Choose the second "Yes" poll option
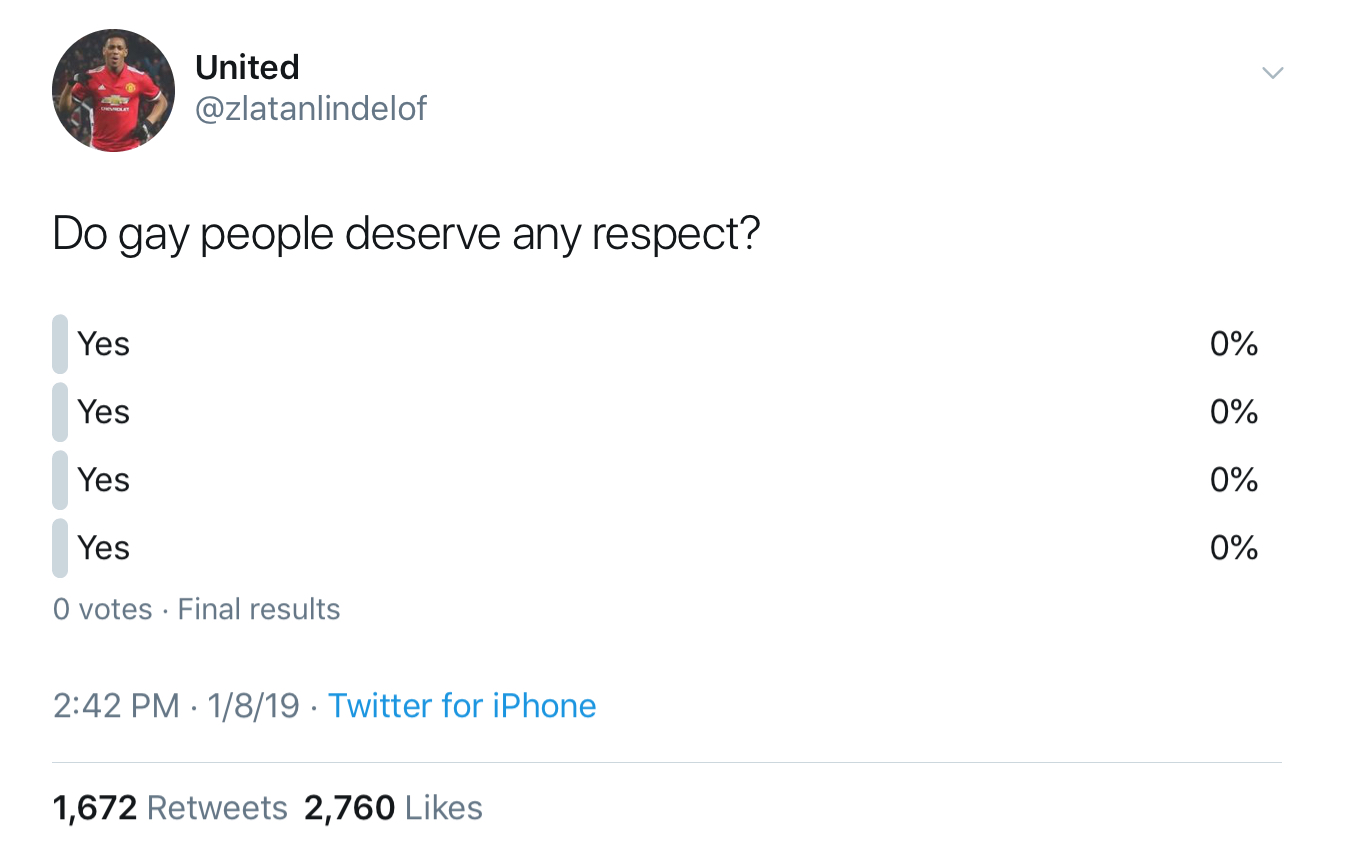The height and width of the screenshot is (849, 1345). pos(104,412)
